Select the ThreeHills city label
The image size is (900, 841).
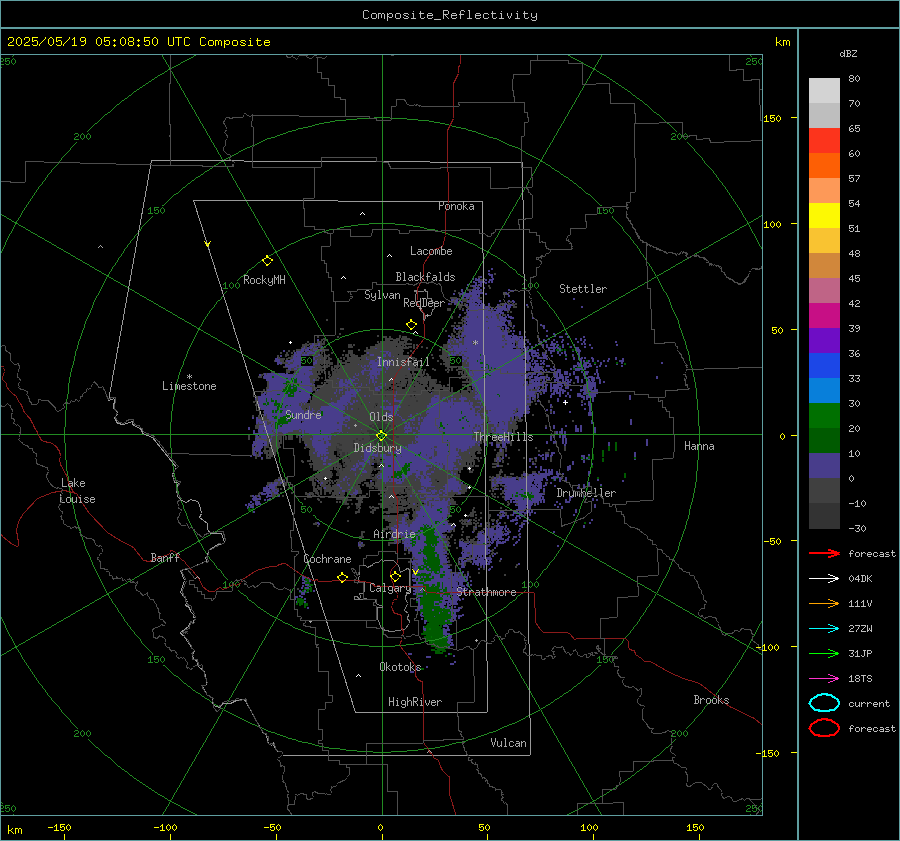(x=503, y=437)
